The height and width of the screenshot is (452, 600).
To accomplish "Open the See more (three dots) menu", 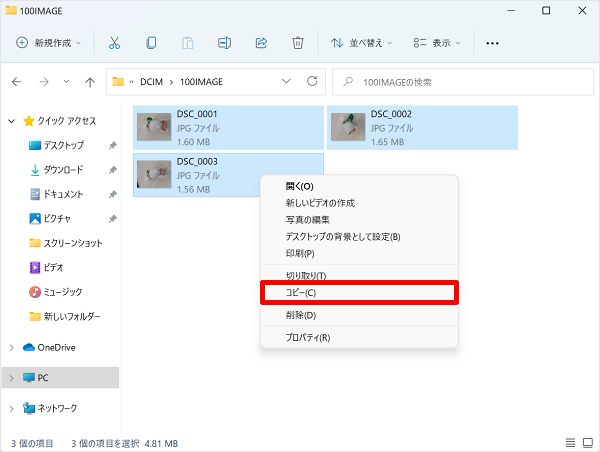I will point(492,43).
